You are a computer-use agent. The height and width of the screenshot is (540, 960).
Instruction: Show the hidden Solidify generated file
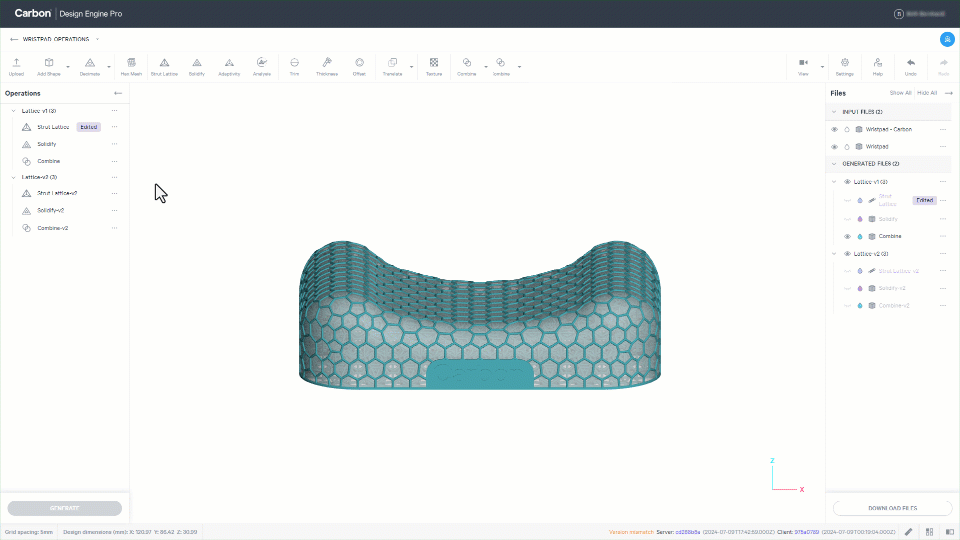pyautogui.click(x=848, y=219)
